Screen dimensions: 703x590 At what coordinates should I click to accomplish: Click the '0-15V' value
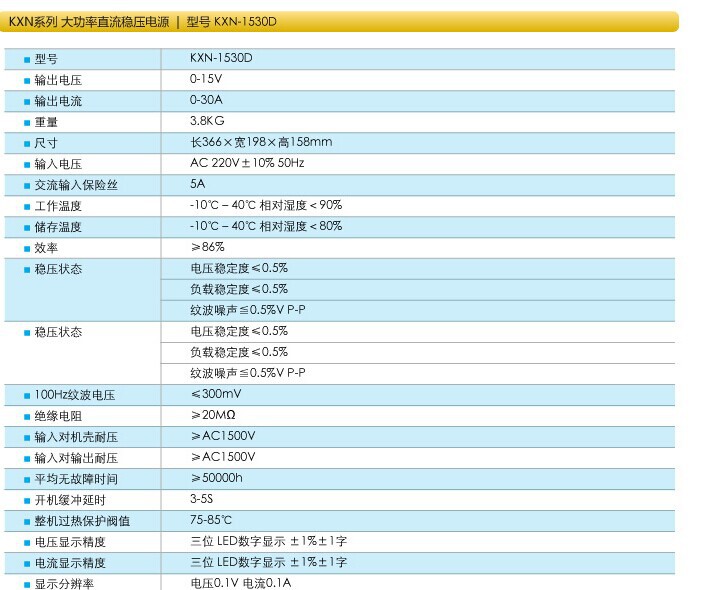tap(206, 79)
